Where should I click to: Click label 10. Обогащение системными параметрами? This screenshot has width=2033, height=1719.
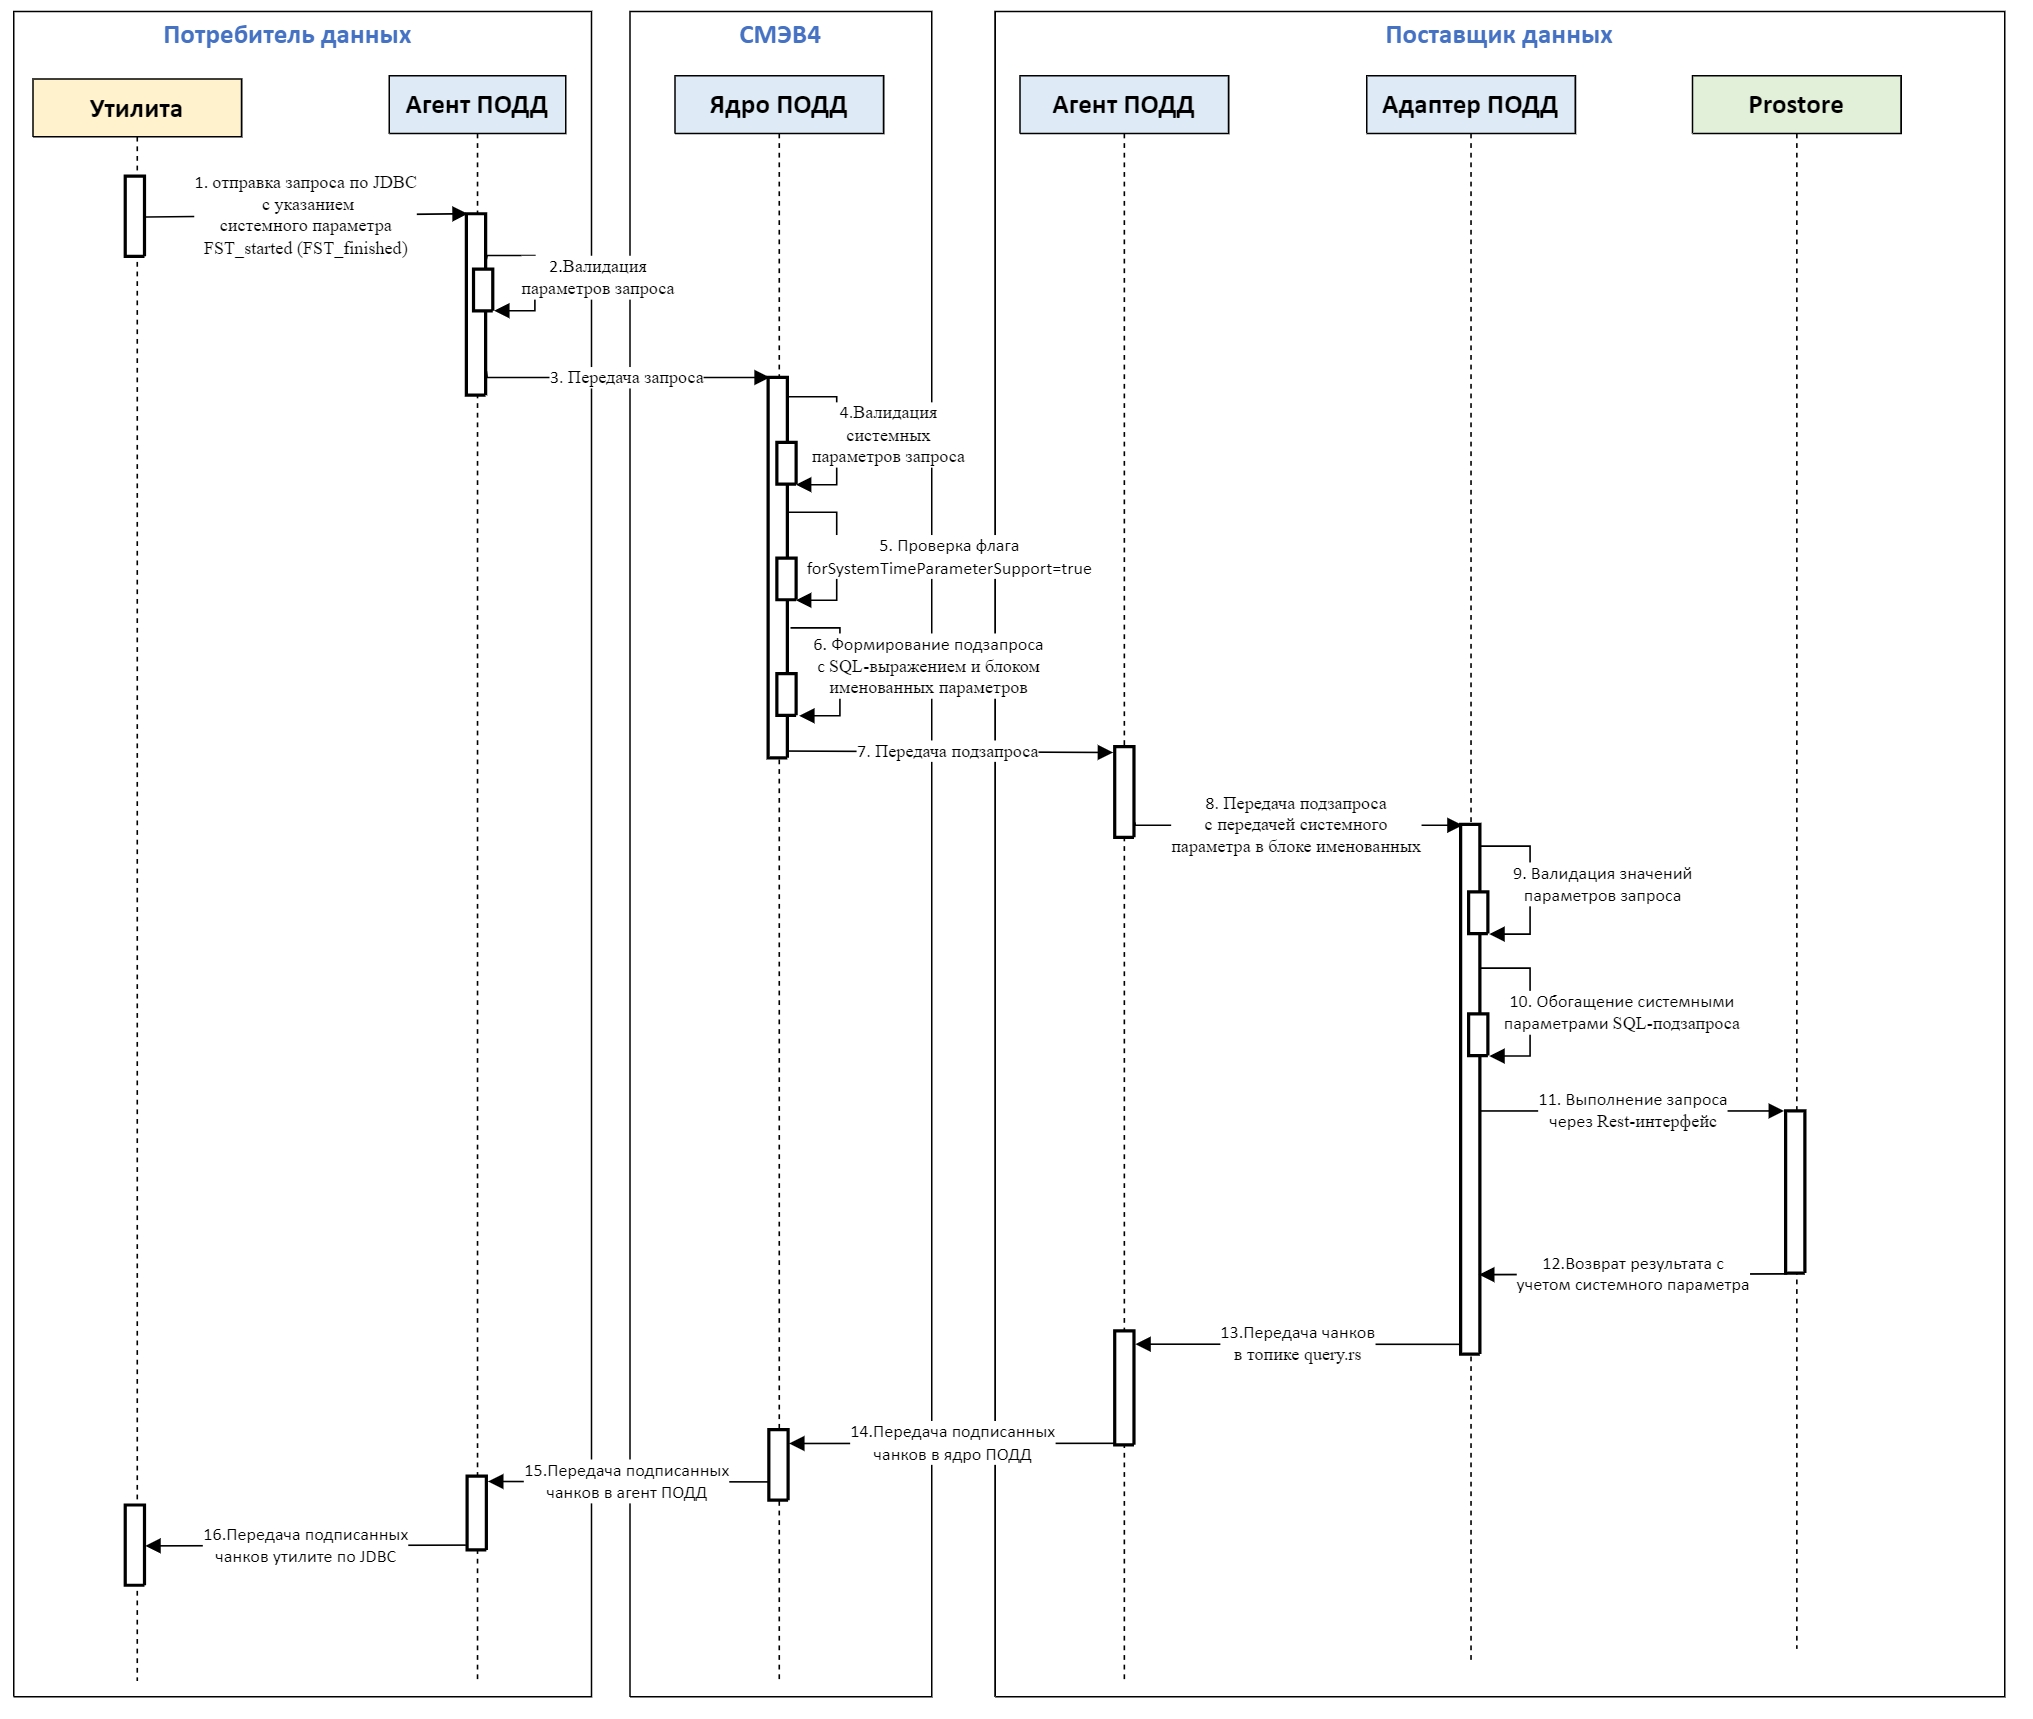point(1621,1013)
